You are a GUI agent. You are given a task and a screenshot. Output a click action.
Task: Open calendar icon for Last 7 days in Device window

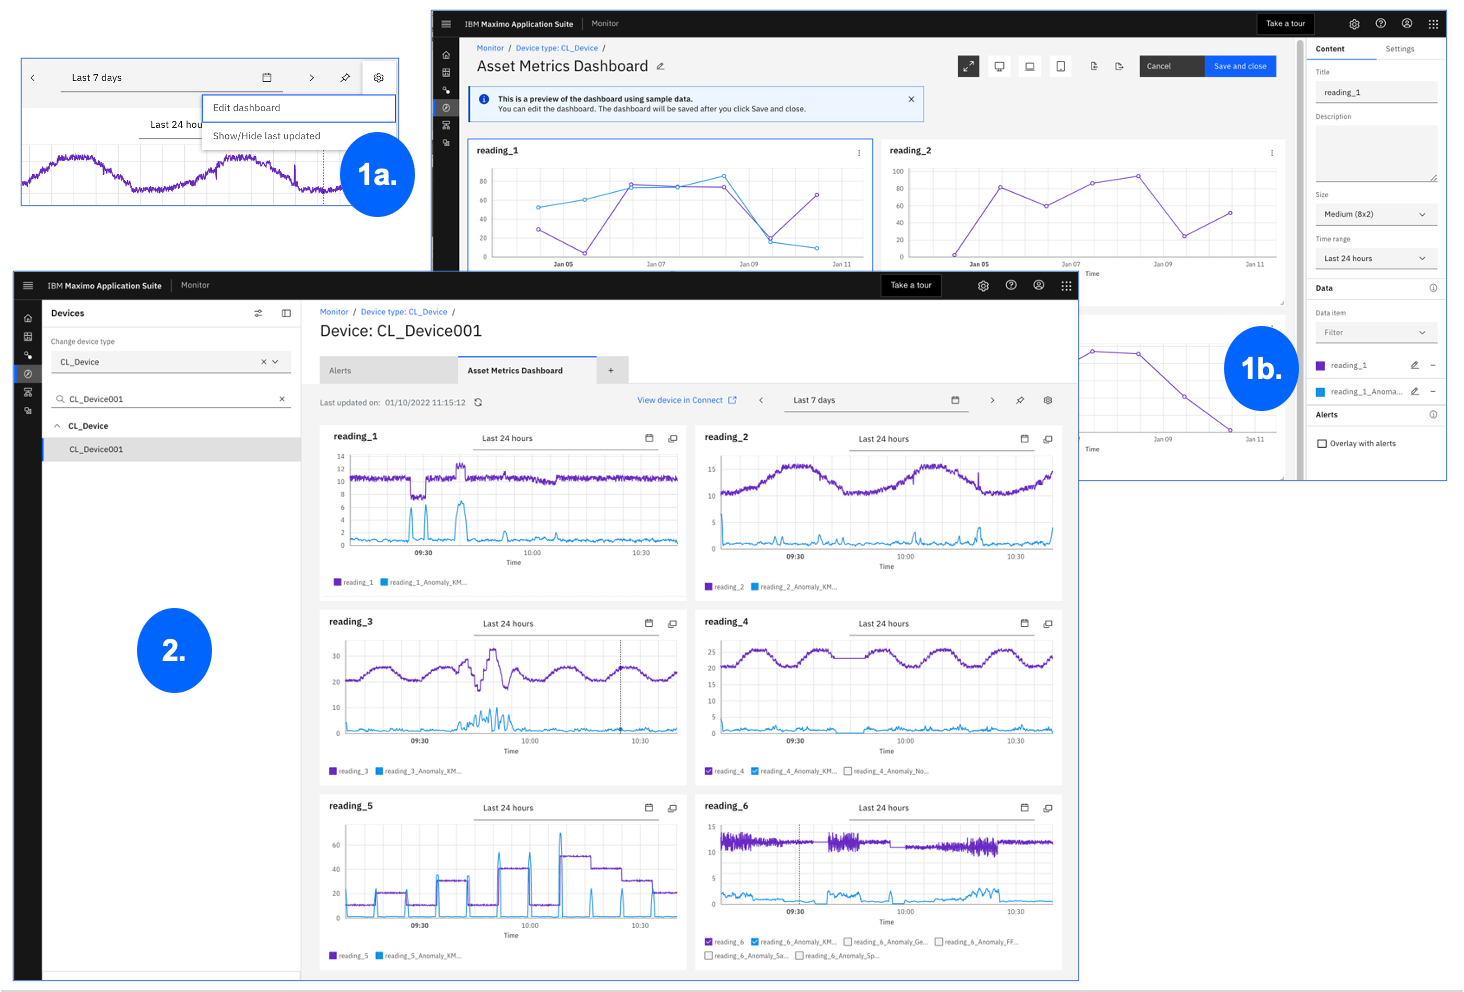(955, 400)
